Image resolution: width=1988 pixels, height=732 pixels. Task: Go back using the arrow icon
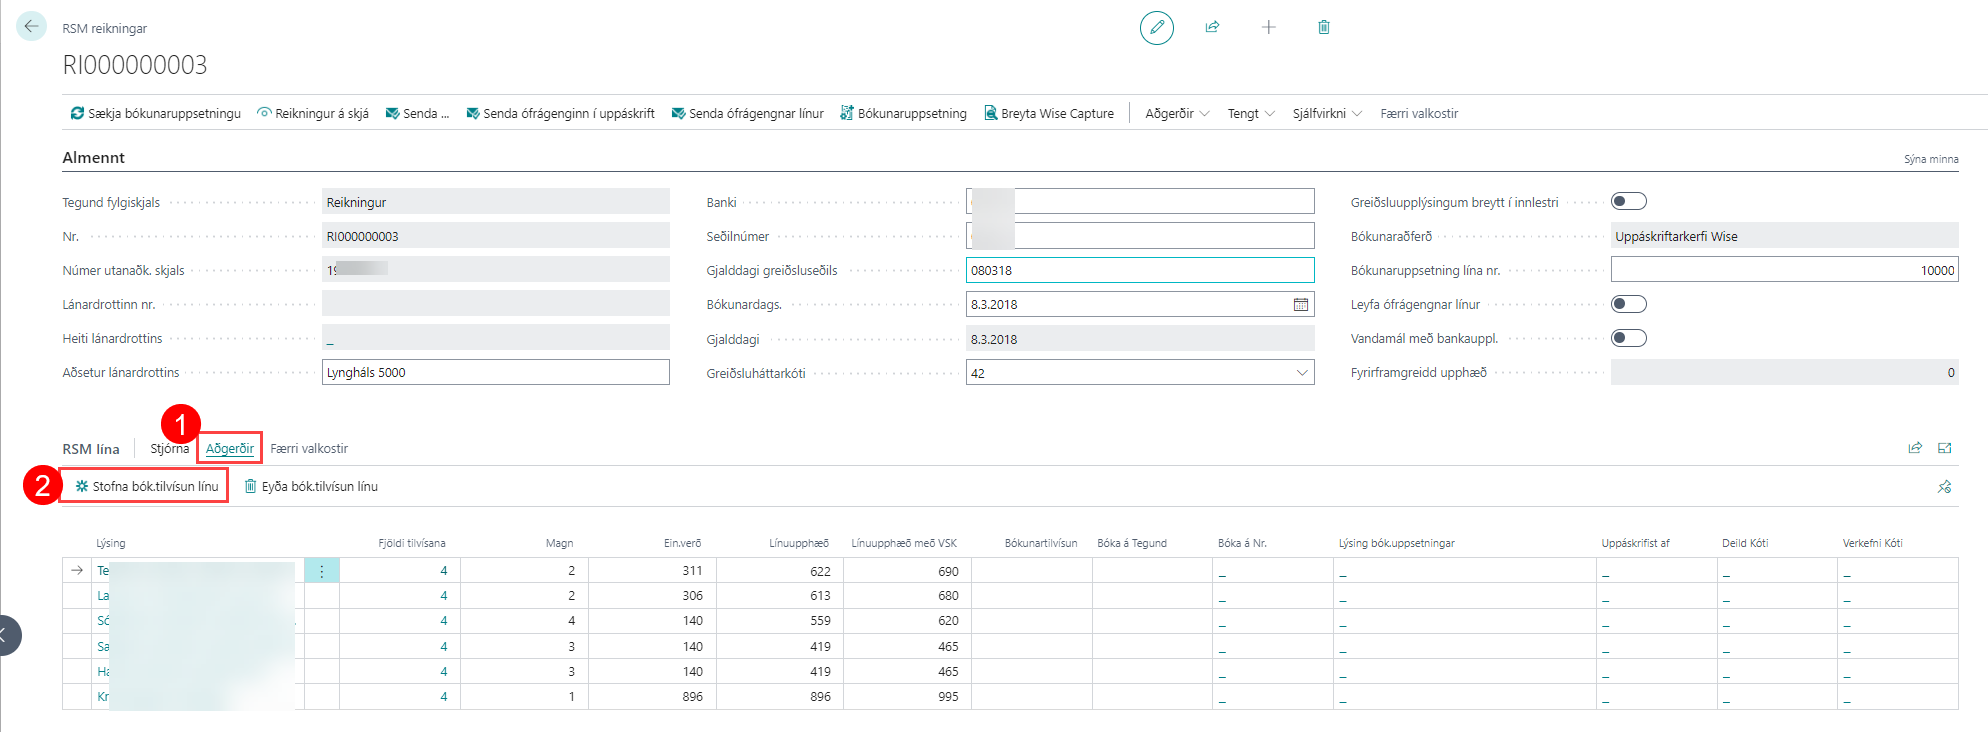pyautogui.click(x=31, y=27)
